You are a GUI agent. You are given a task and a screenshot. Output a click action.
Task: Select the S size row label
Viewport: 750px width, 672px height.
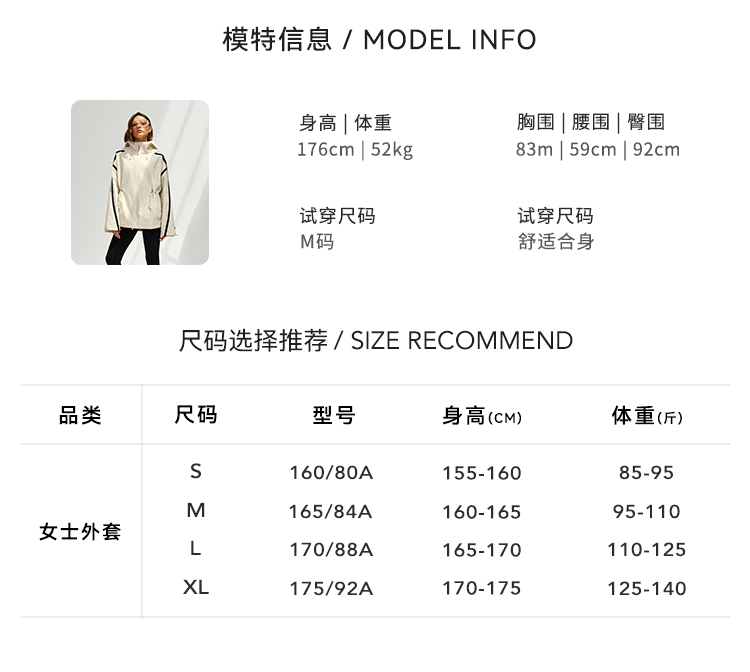coord(196,471)
